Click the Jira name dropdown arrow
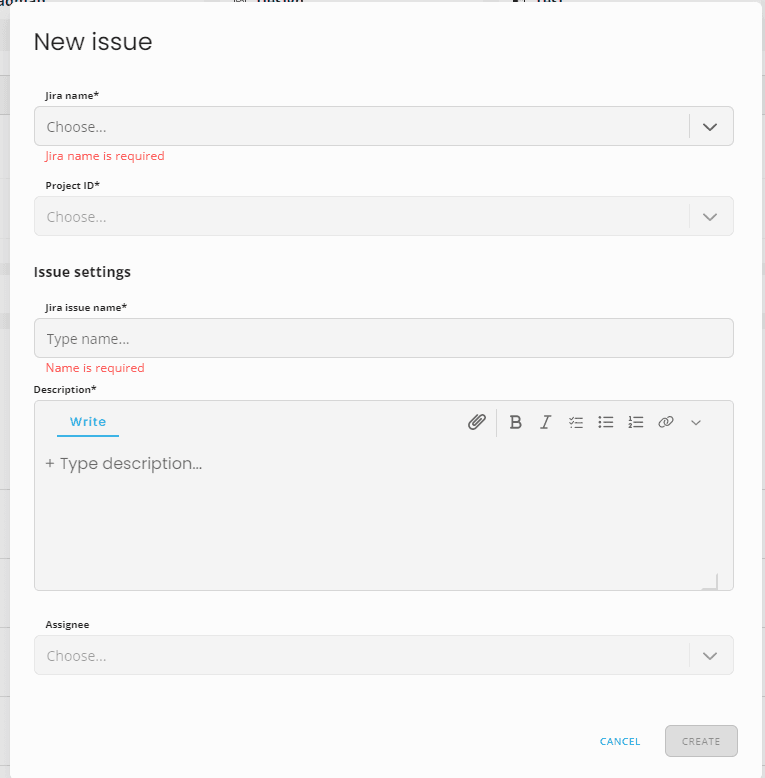 [710, 127]
